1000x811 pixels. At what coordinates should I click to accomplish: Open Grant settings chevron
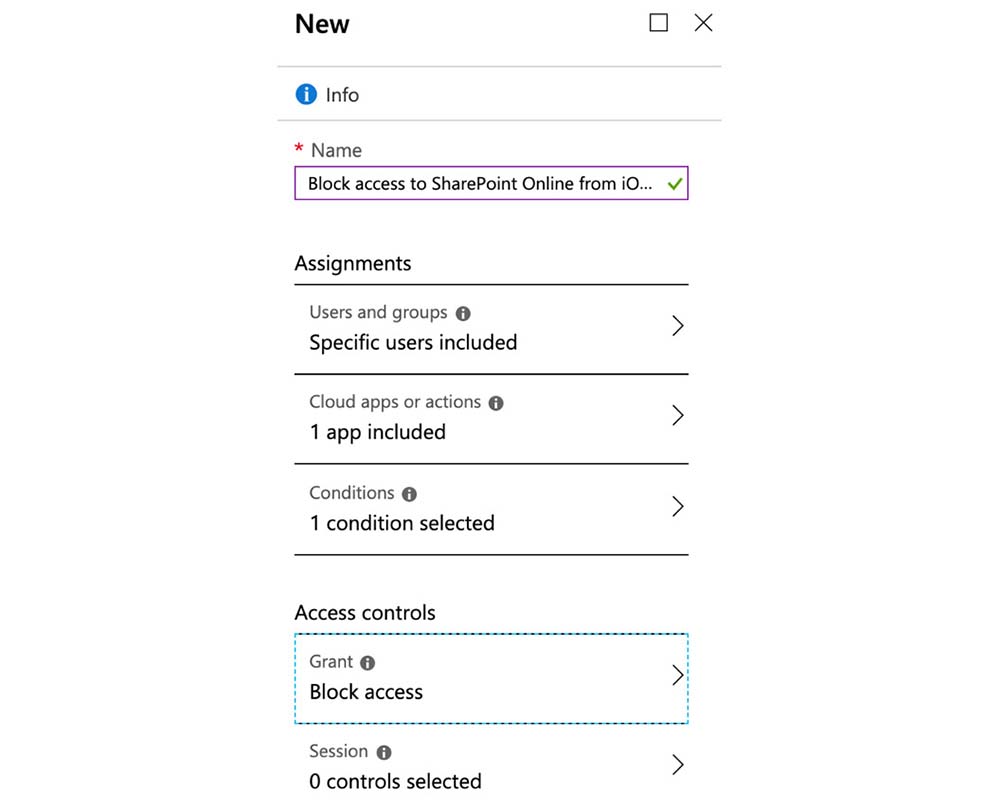point(677,676)
